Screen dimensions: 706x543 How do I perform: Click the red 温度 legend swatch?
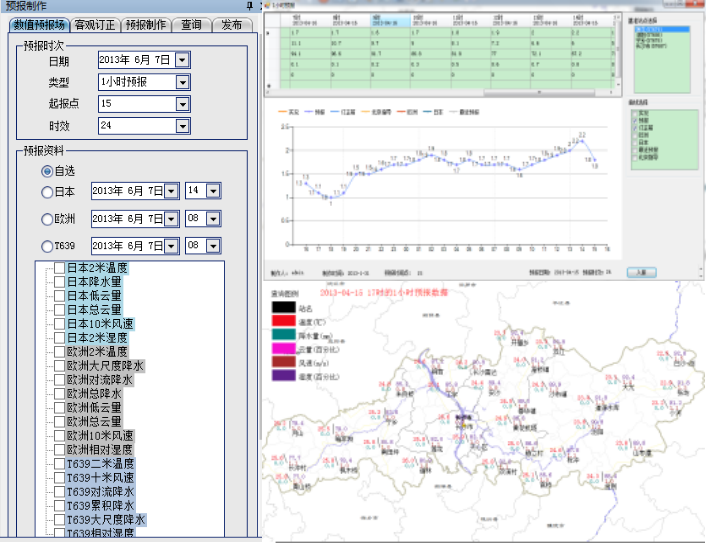pyautogui.click(x=285, y=322)
